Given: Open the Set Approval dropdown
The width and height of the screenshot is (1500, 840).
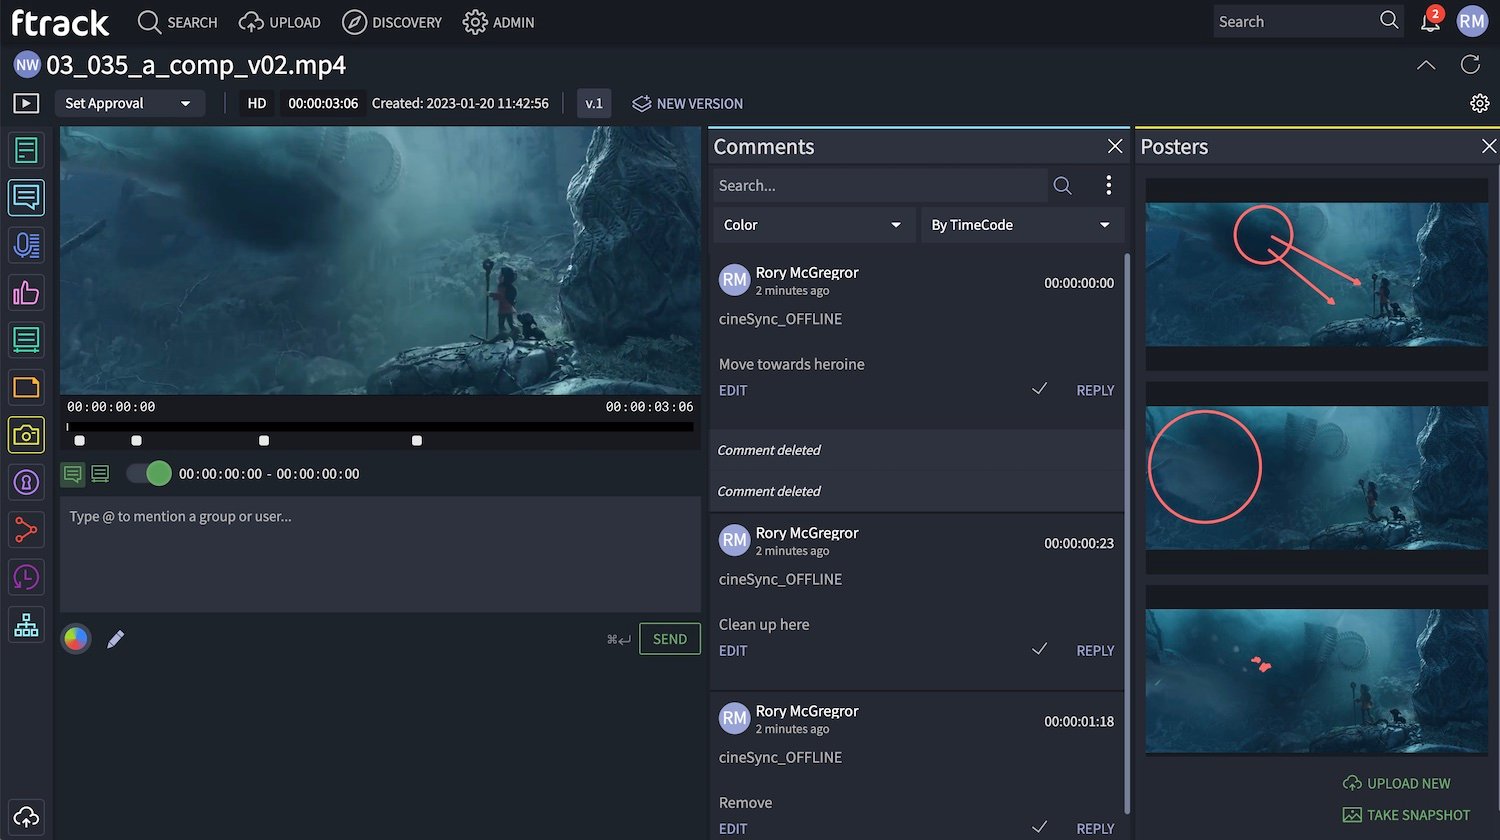Looking at the screenshot, I should [129, 103].
